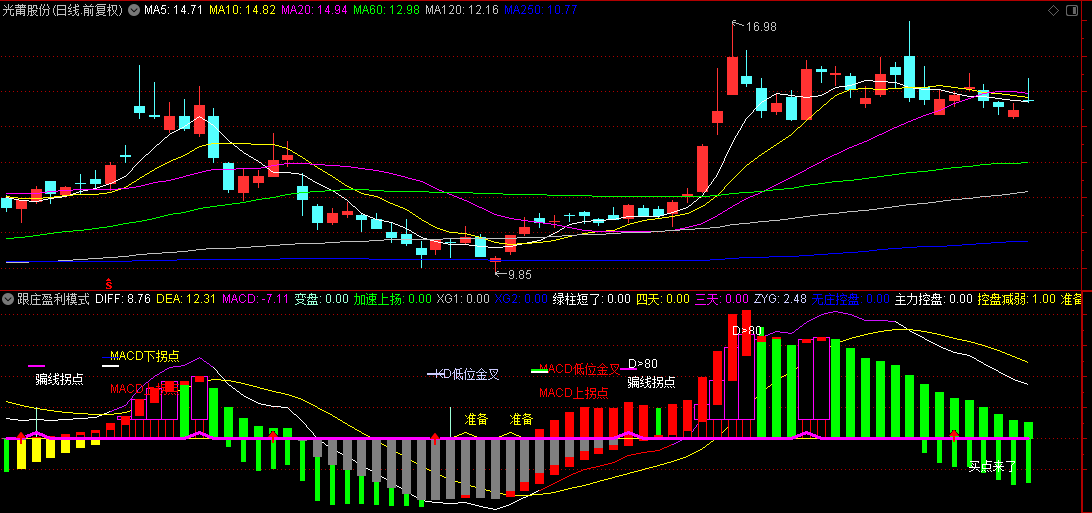The image size is (1092, 513).
Task: Click the 骗线拐点 label on the far left
Action: click(x=60, y=379)
